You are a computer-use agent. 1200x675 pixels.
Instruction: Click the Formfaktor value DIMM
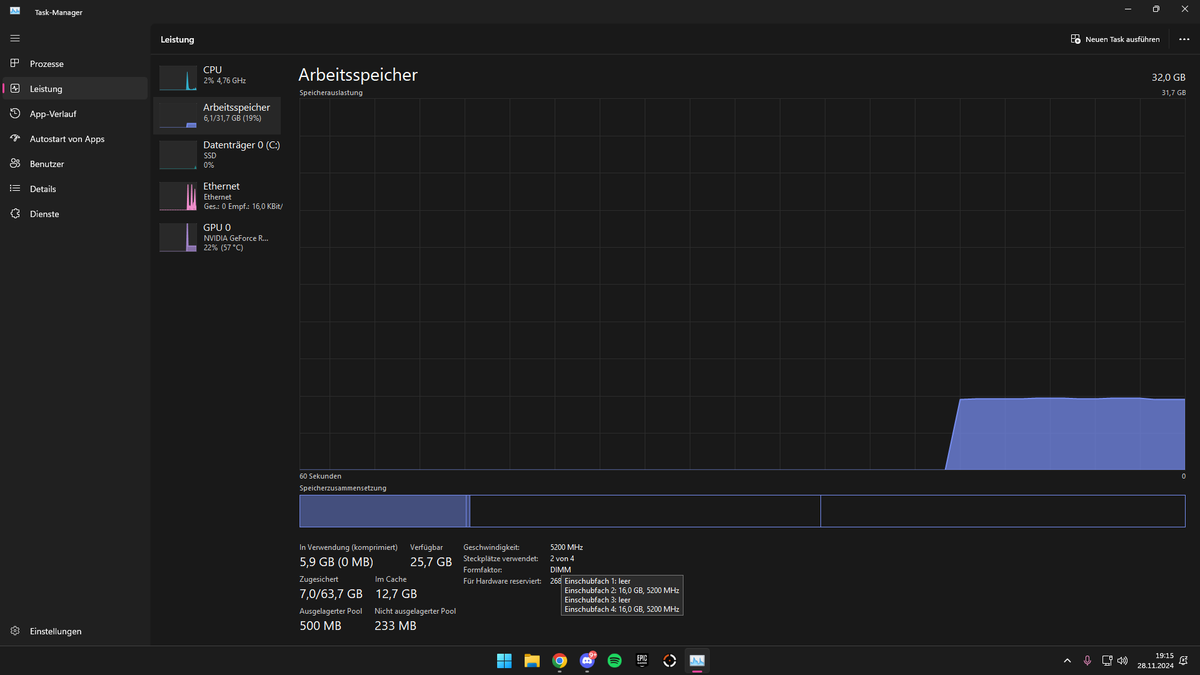coord(561,569)
